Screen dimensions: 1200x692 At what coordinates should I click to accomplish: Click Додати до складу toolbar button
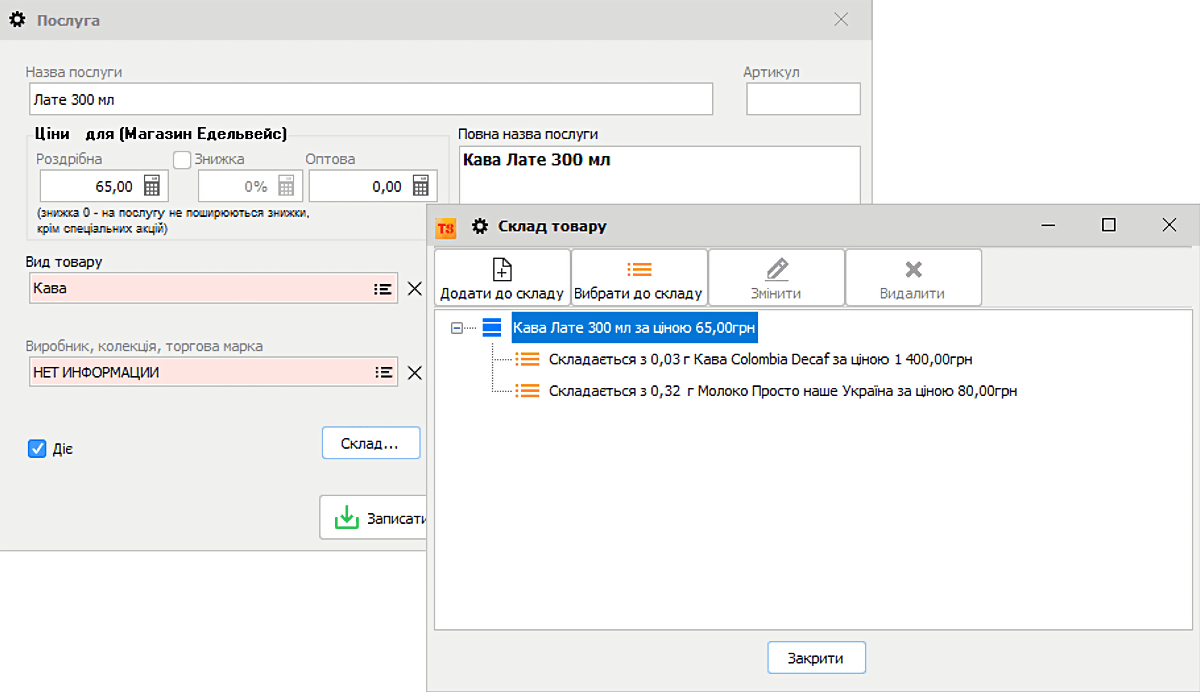click(502, 278)
